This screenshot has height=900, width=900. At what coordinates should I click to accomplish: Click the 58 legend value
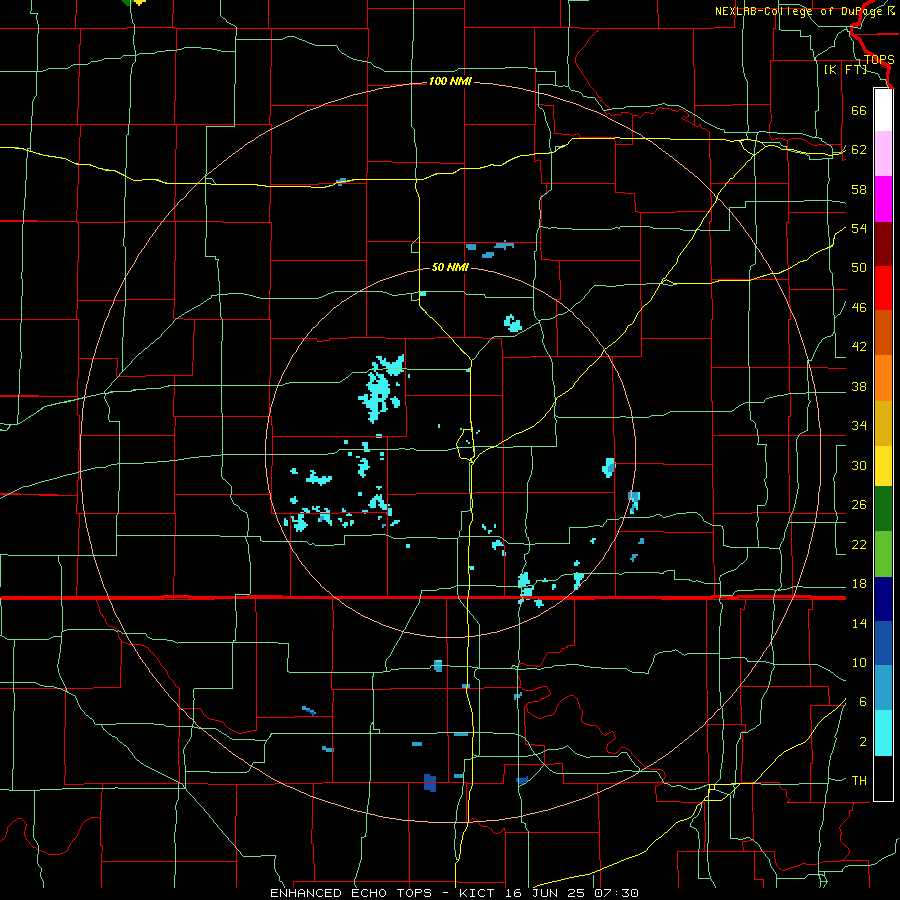pos(859,189)
